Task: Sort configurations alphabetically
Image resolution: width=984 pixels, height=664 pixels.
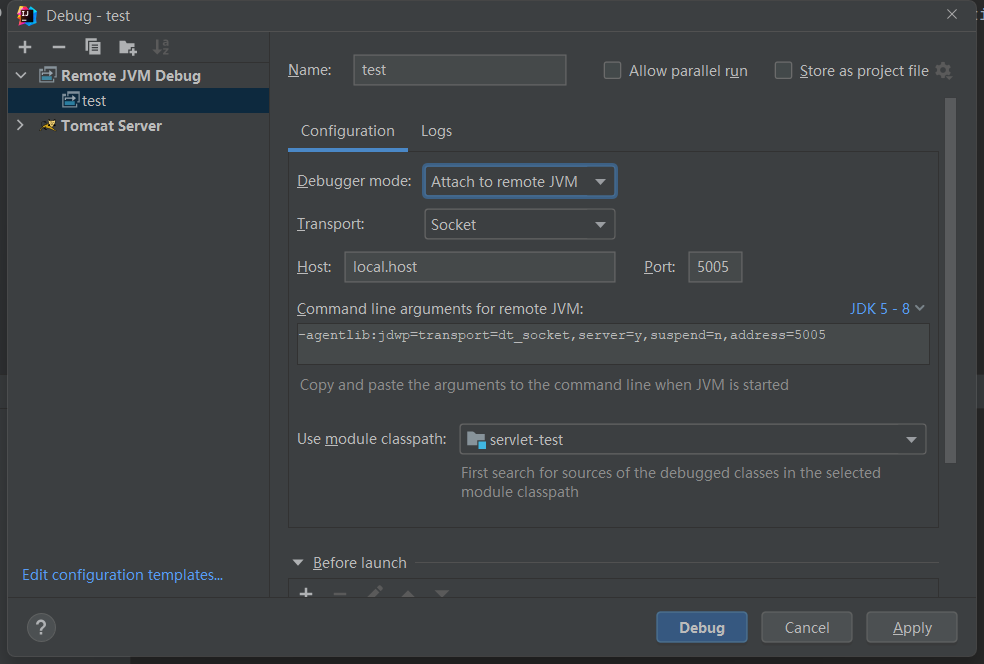Action: [x=161, y=47]
